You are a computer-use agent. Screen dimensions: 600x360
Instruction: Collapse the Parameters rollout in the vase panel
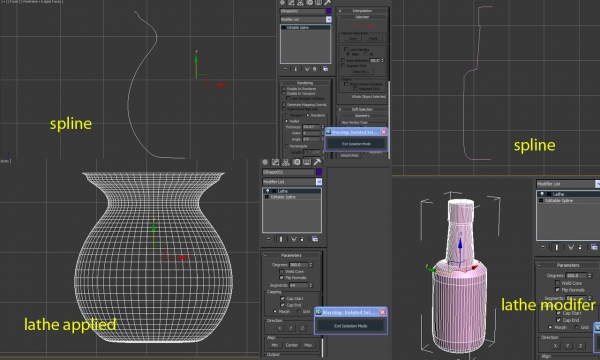click(292, 255)
